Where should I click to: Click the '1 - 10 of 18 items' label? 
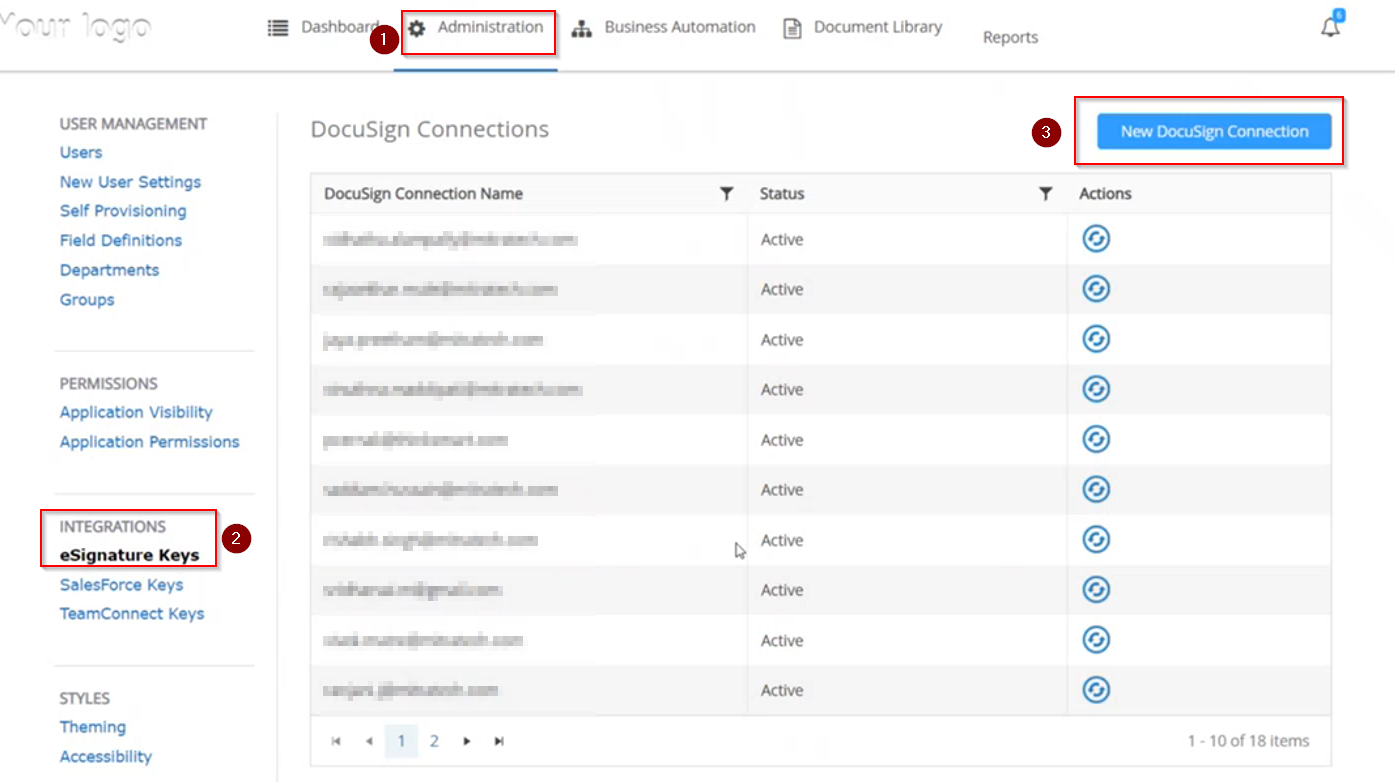click(x=1248, y=741)
